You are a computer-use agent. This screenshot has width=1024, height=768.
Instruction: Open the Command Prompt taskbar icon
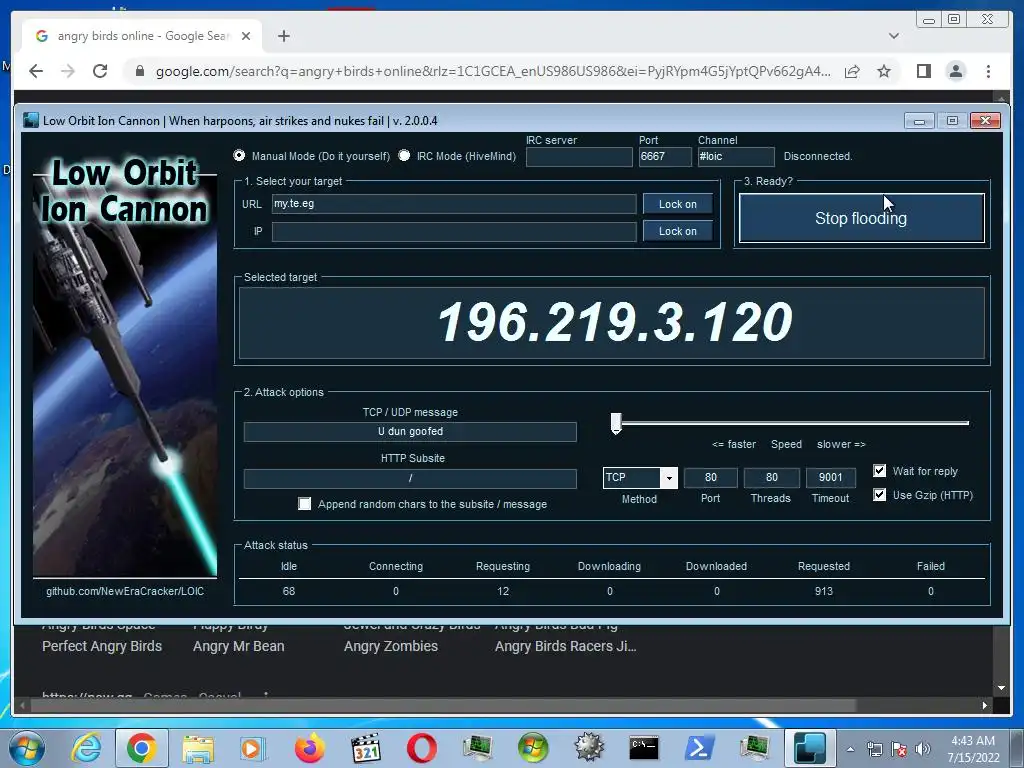click(x=644, y=748)
